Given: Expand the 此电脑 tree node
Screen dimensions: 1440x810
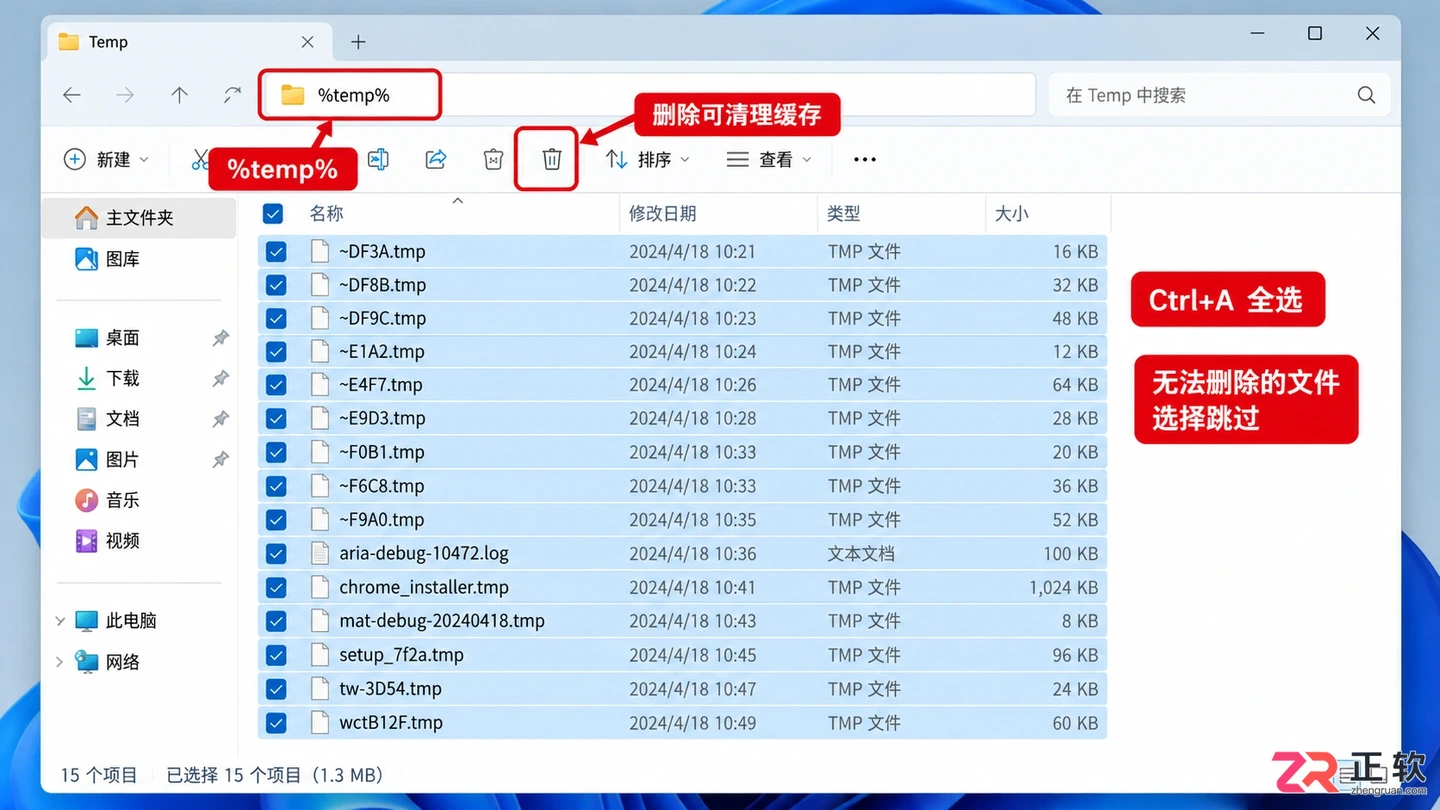Looking at the screenshot, I should tap(60, 621).
